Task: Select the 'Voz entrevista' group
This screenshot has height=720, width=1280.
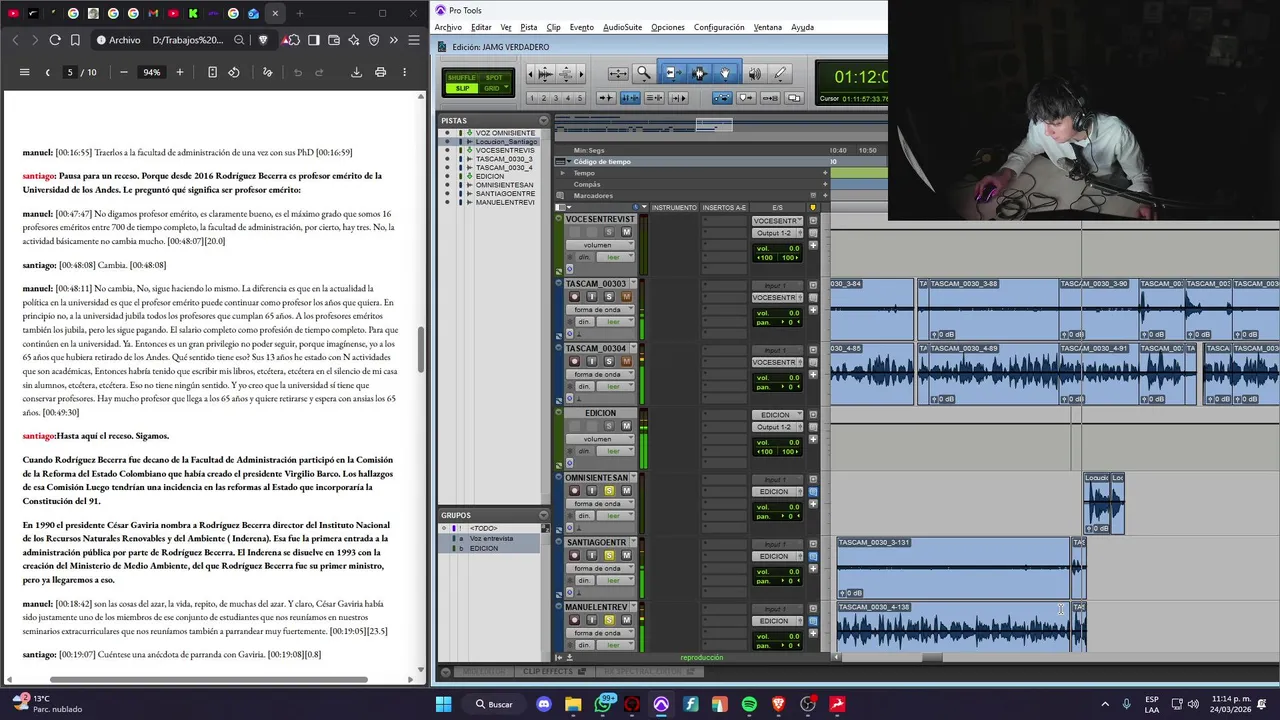Action: 491,538
